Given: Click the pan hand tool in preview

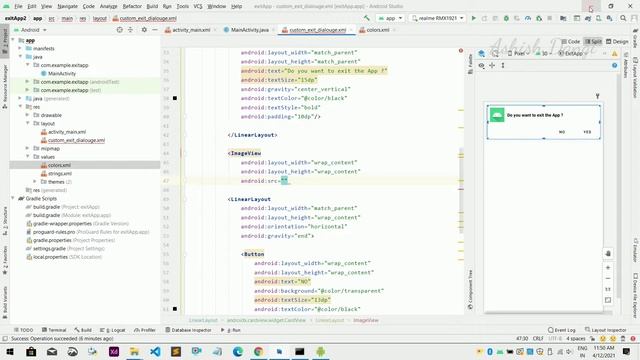Looking at the screenshot, I should [608, 253].
